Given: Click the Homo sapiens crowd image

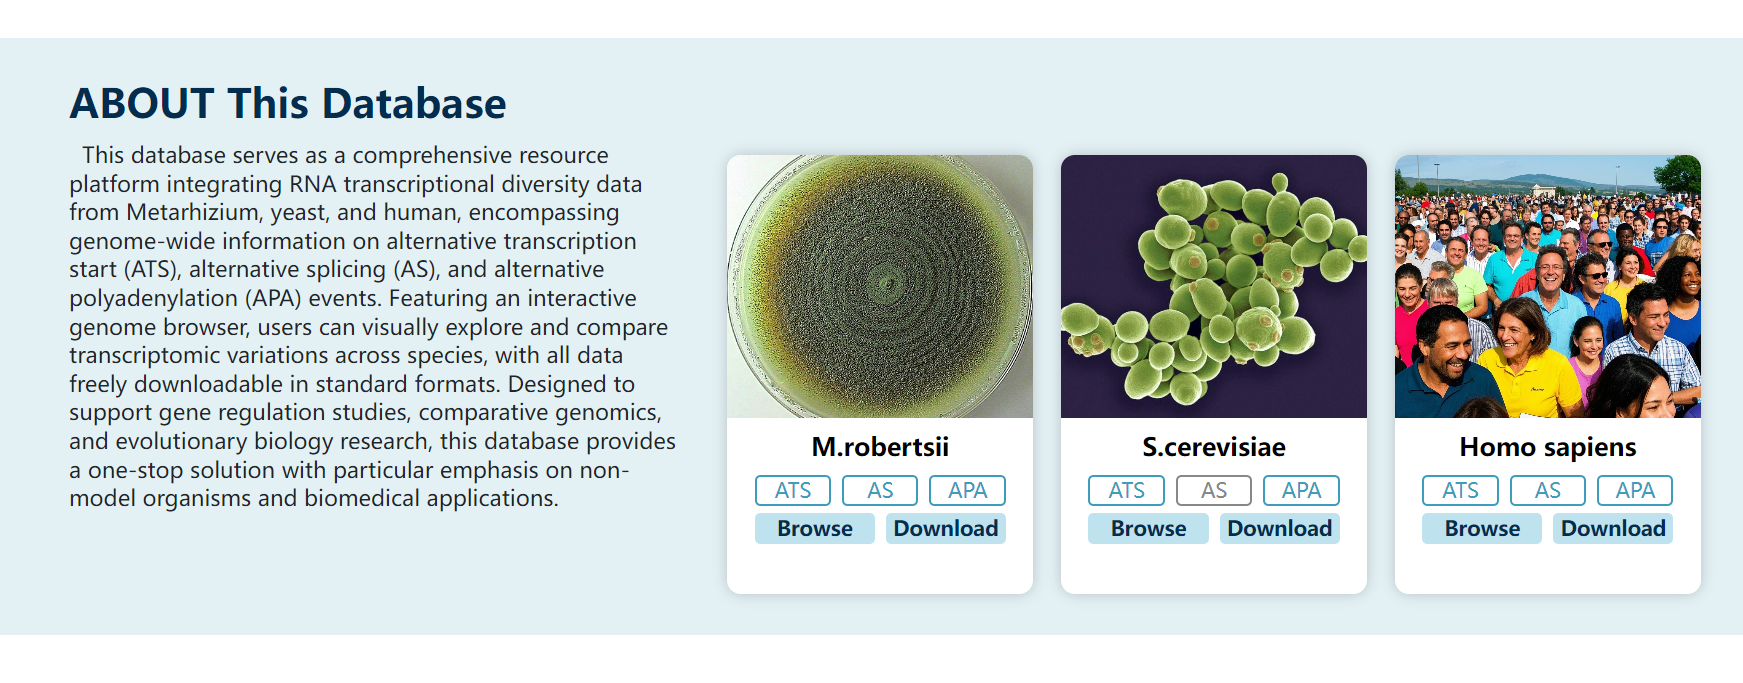Looking at the screenshot, I should click(1548, 286).
